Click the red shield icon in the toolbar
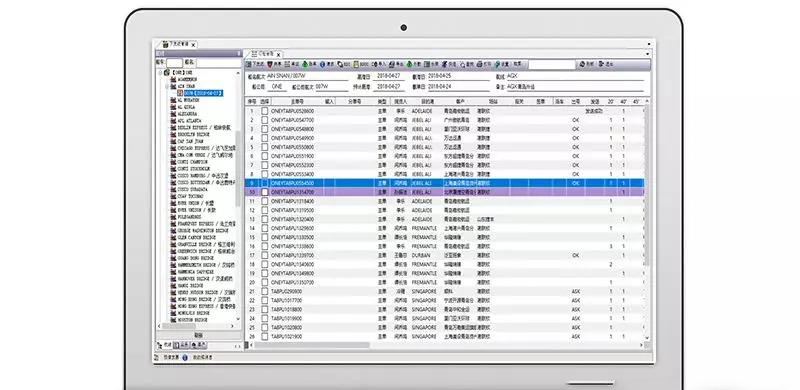This screenshot has height=390, width=800. tap(270, 64)
